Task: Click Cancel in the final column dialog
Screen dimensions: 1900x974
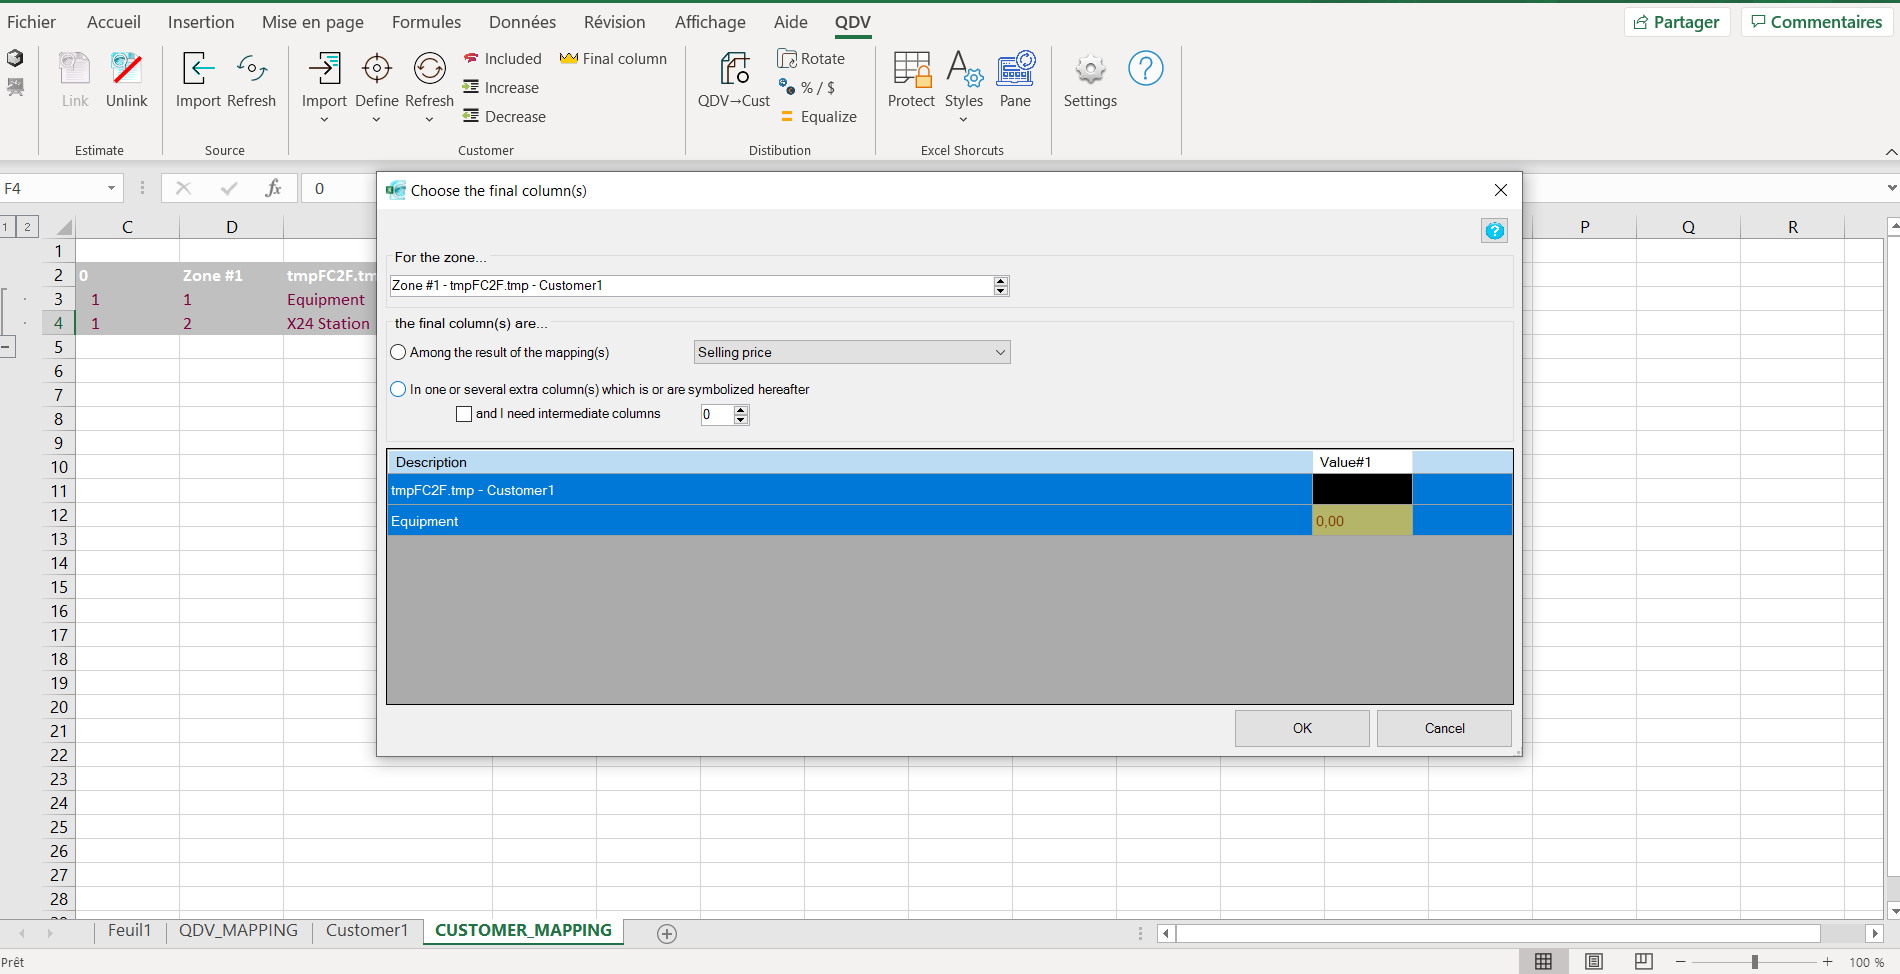Action: tap(1444, 728)
